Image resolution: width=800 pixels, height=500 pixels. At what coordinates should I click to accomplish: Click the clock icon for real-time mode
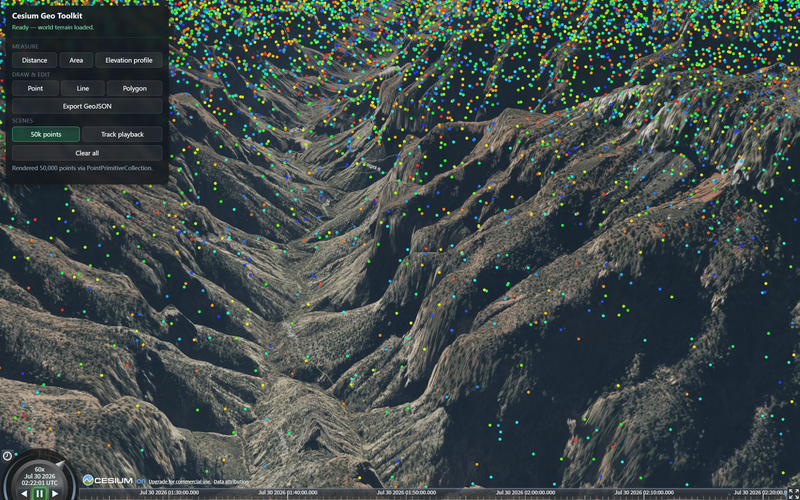point(7,456)
